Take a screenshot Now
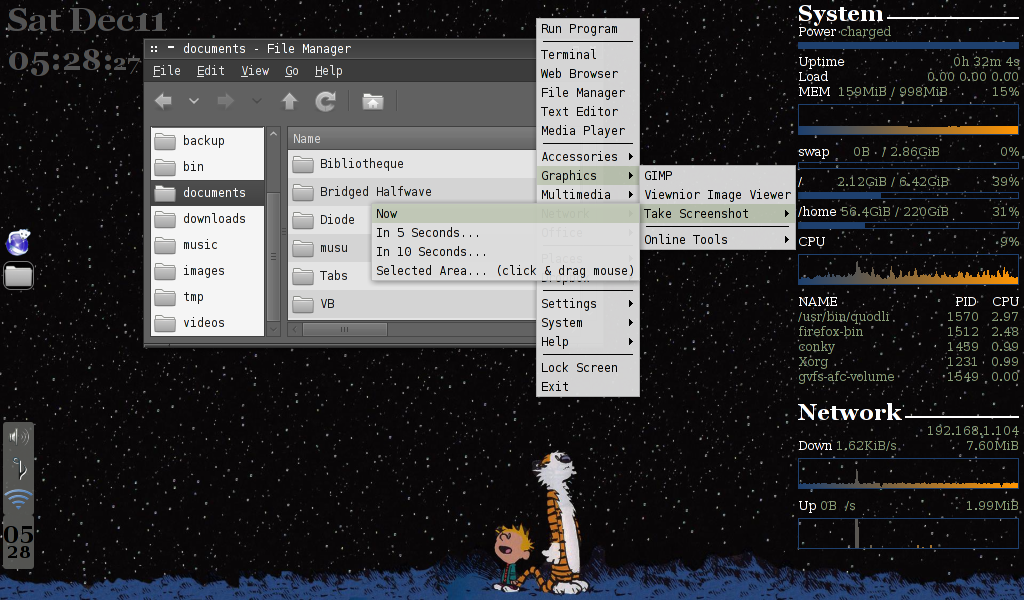 (x=505, y=213)
